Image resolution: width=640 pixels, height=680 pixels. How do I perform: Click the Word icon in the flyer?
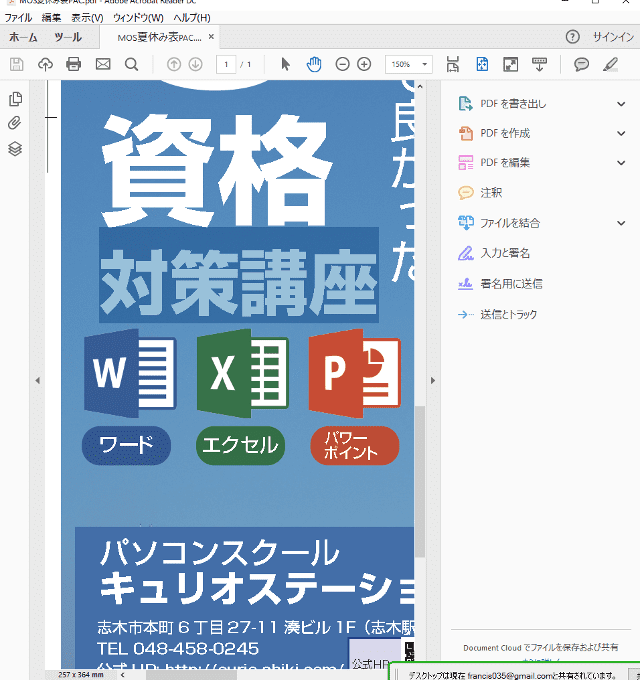[x=130, y=373]
